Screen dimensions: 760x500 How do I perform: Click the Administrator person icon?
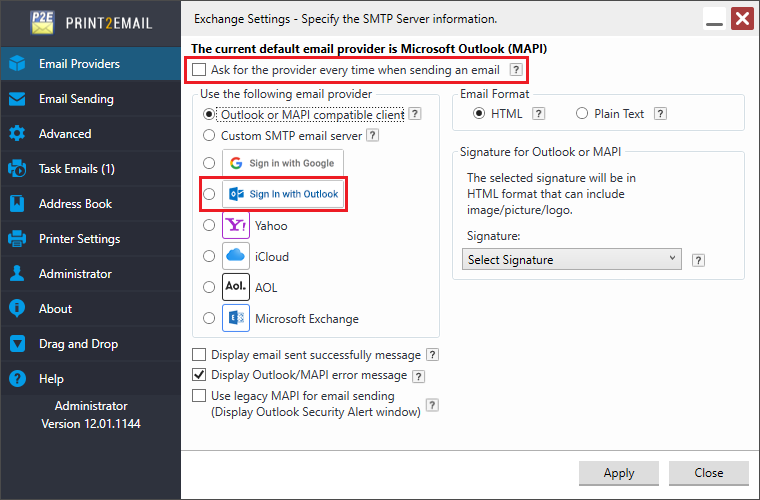(x=17, y=273)
